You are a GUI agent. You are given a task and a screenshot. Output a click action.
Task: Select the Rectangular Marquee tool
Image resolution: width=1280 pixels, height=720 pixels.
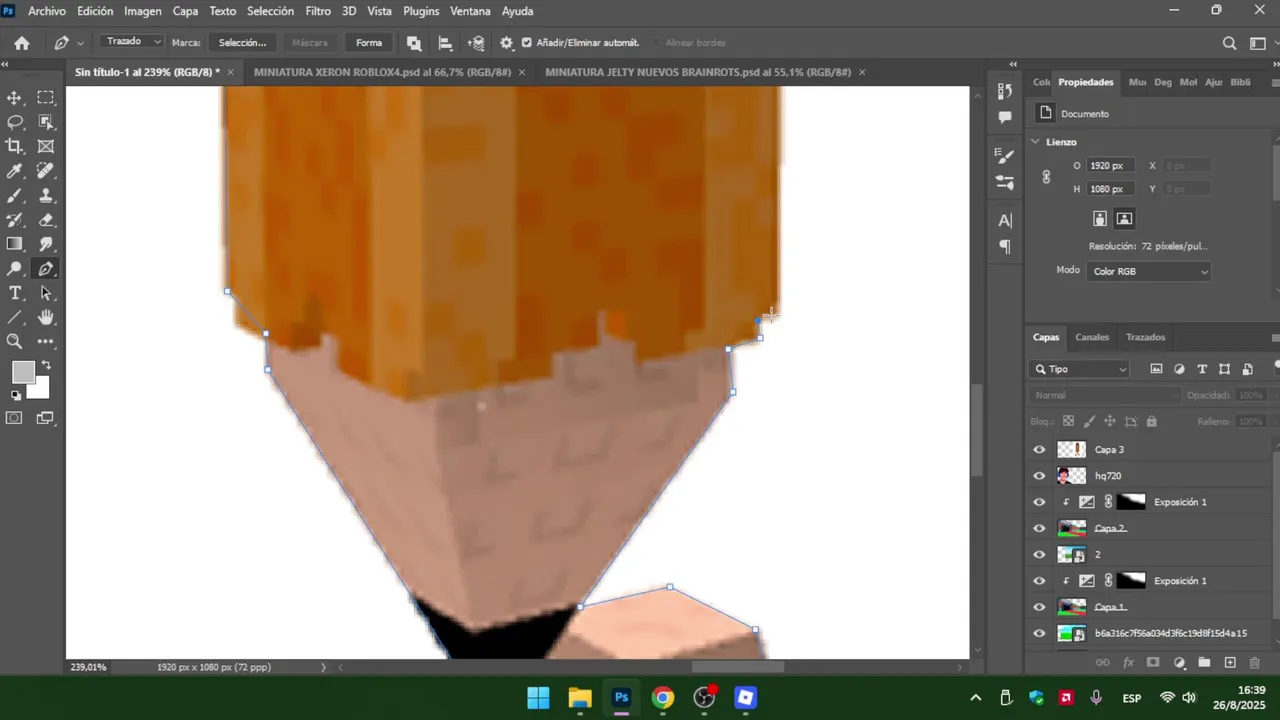click(46, 98)
